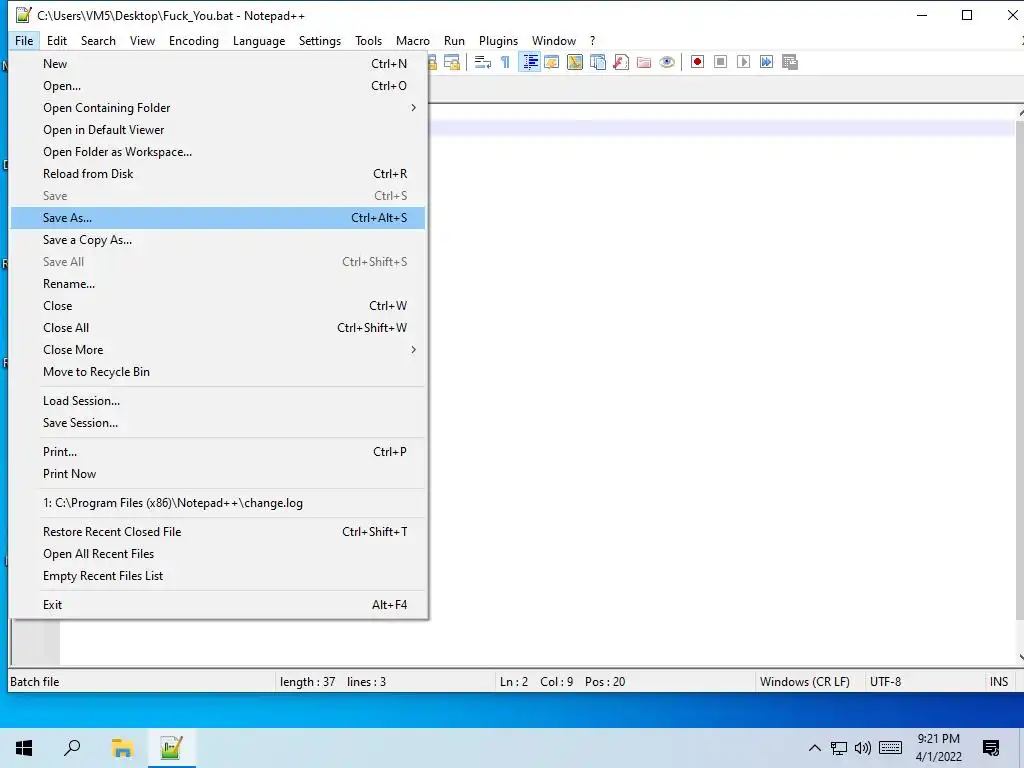Click the volume speaker tray icon
This screenshot has width=1024, height=768.
pos(863,748)
